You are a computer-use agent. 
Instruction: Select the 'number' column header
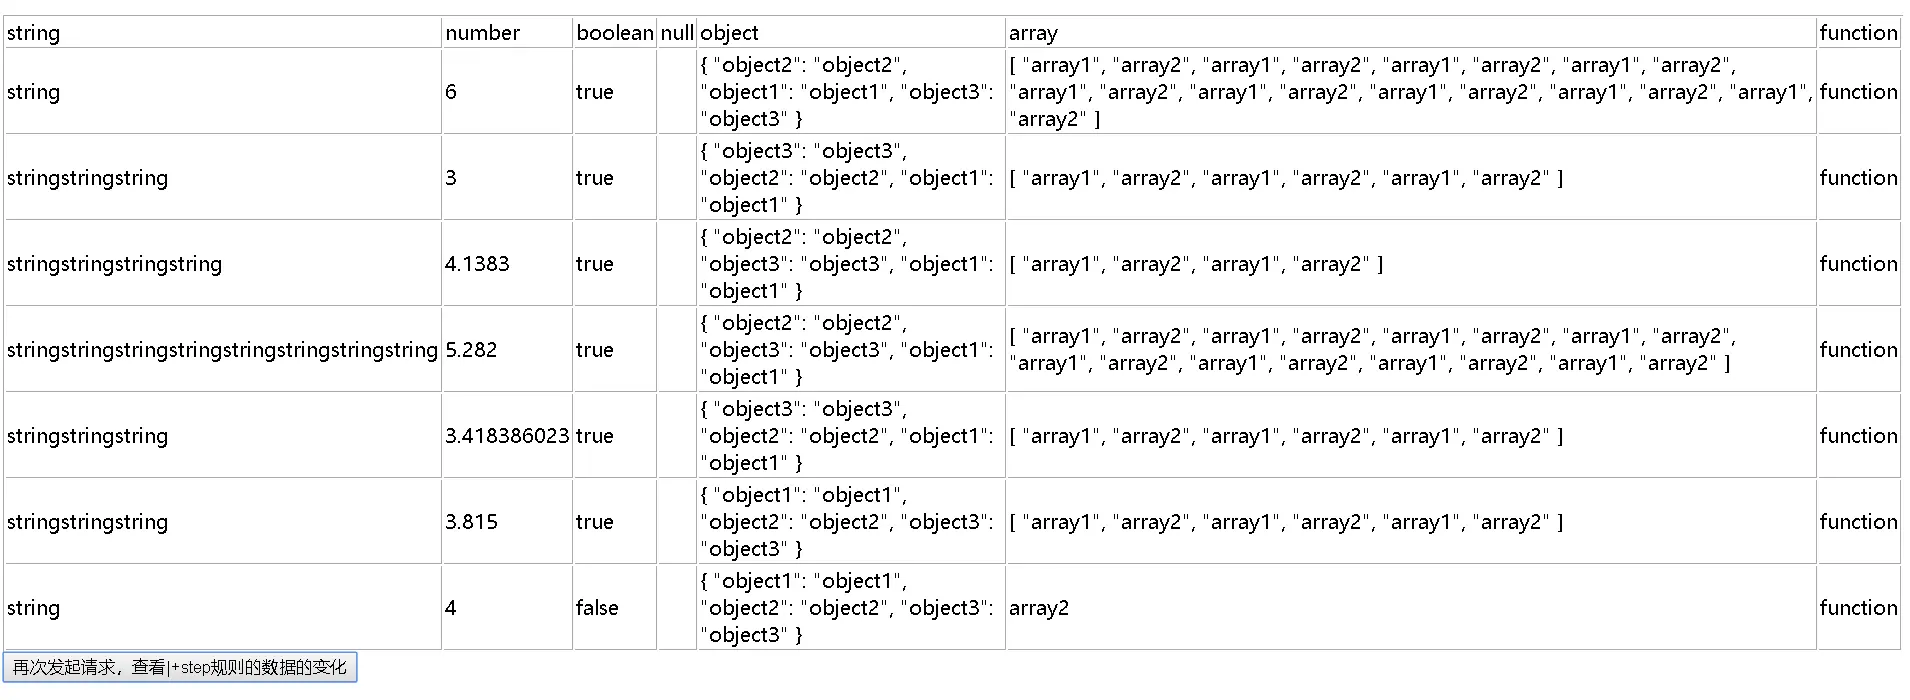(x=507, y=32)
